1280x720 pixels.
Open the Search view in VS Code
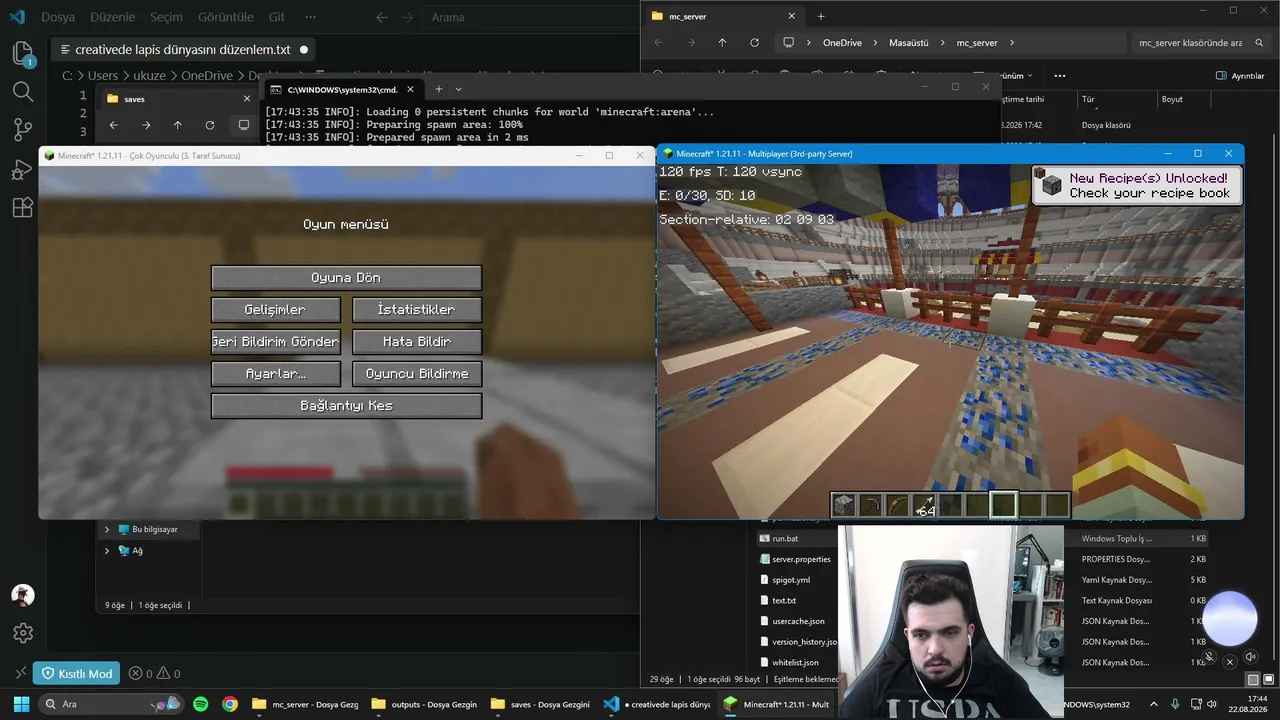pos(22,91)
